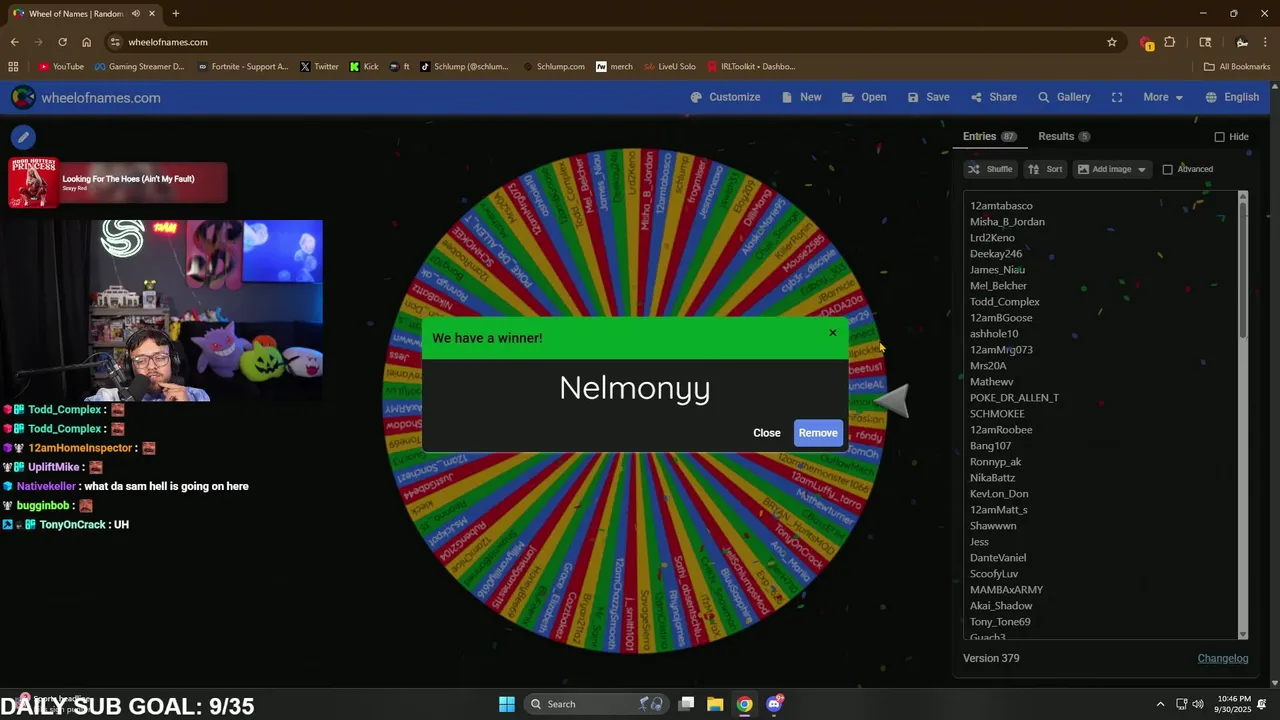This screenshot has width=1280, height=720.
Task: Bookmark this page with the star icon
Action: point(1111,42)
